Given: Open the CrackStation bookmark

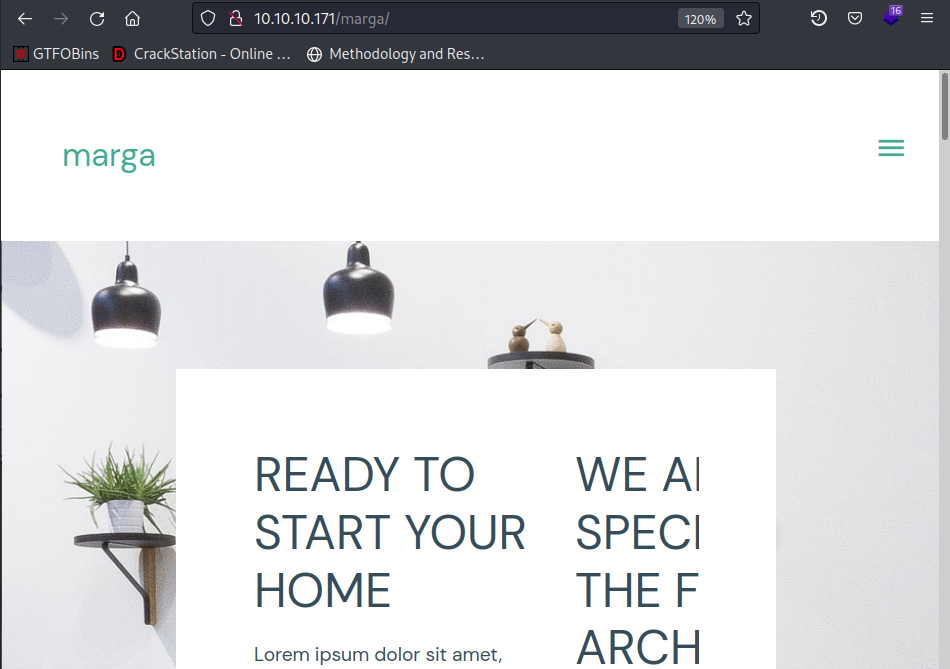Looking at the screenshot, I should (202, 54).
